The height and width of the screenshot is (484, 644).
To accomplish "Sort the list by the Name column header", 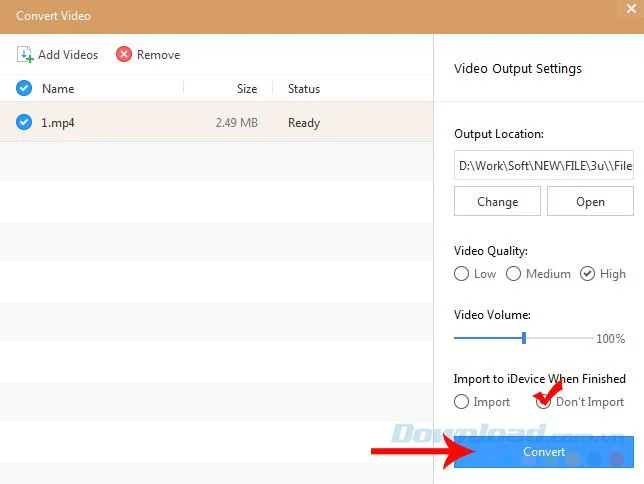I will pyautogui.click(x=58, y=89).
